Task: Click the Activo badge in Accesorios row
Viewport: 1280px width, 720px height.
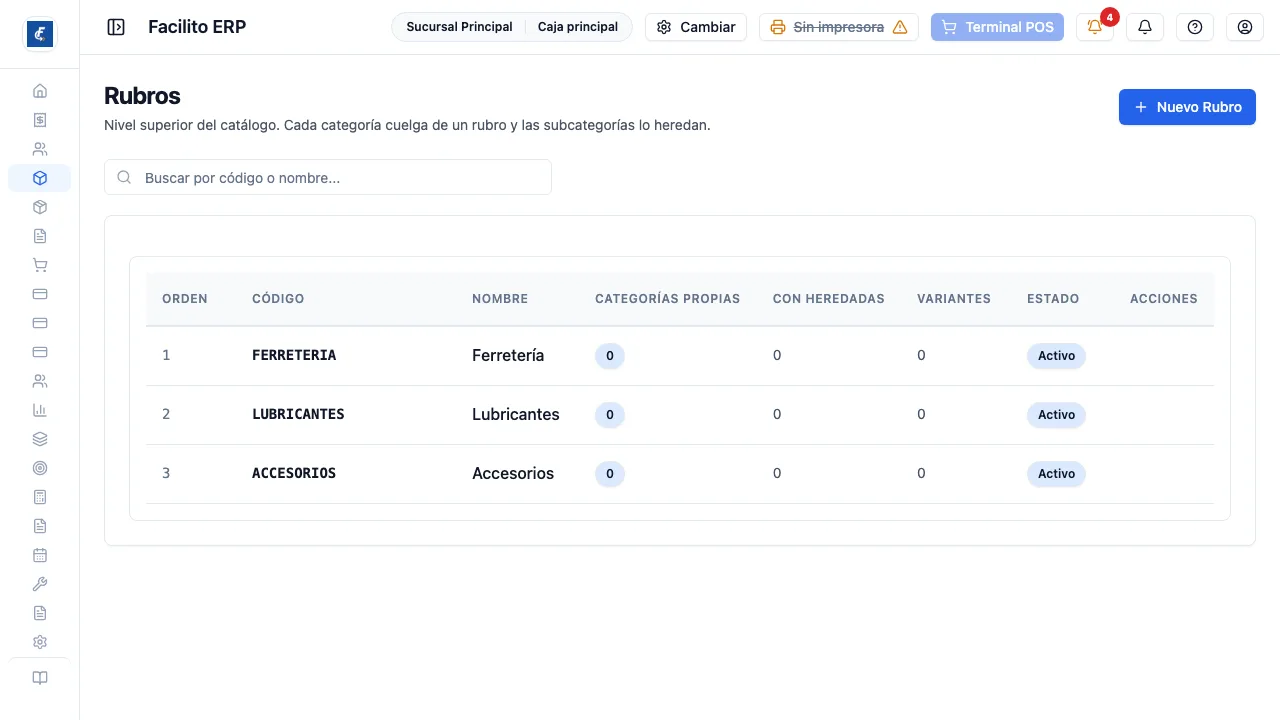Action: (x=1056, y=473)
